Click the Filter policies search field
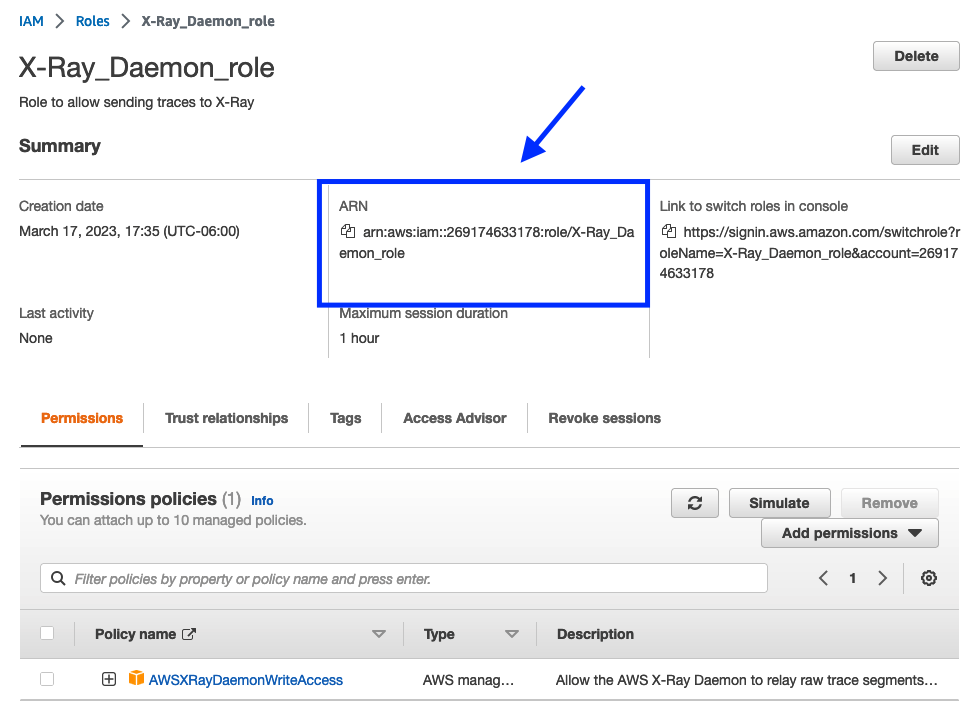Screen dimensions: 972x723 point(404,578)
